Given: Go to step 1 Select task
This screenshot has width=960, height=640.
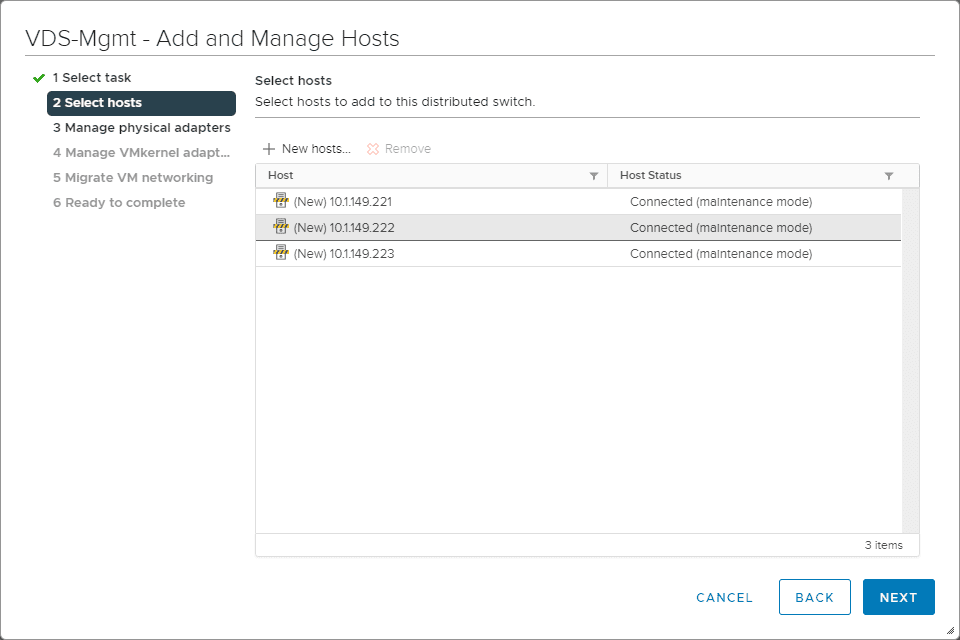Looking at the screenshot, I should (92, 77).
